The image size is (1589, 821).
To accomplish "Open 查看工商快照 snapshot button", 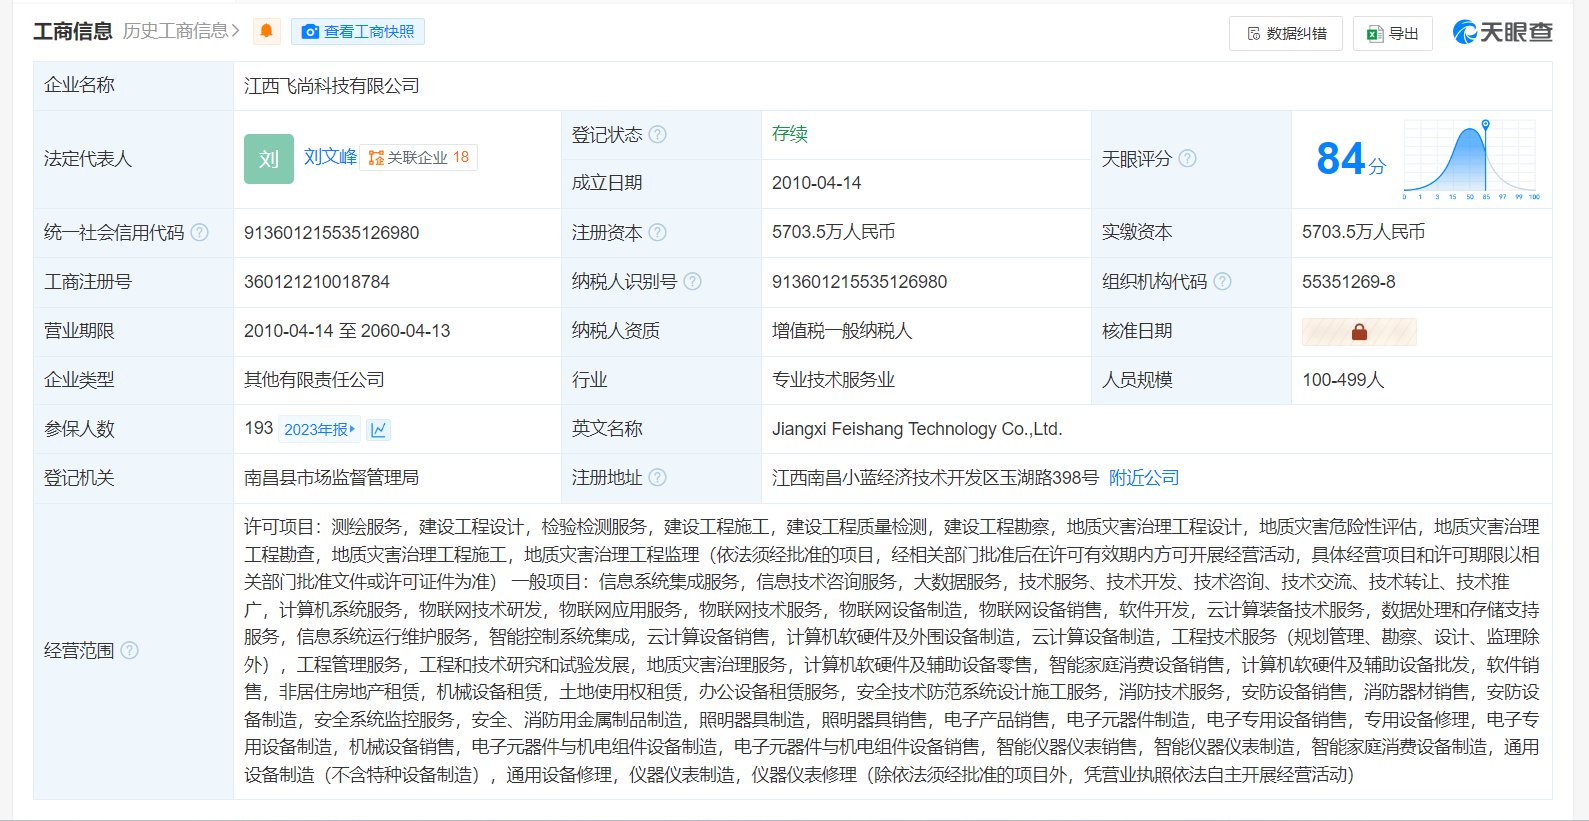I will coord(358,32).
